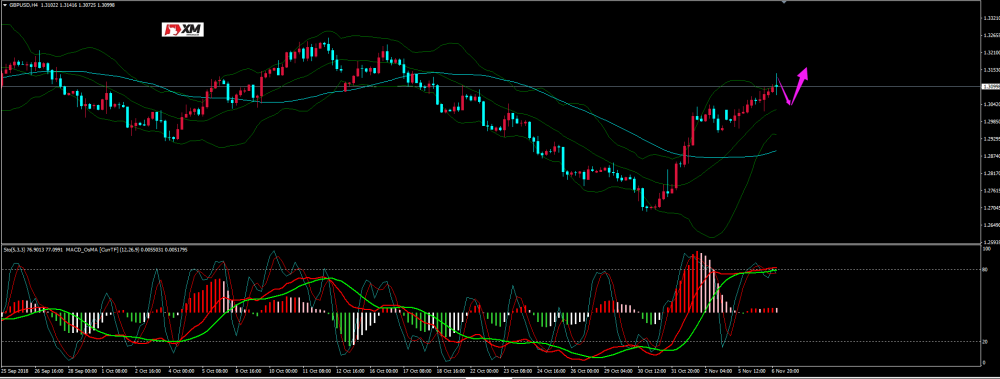Click the 31 Oct 20:00 time label
This screenshot has height=379, width=1000.
[686, 371]
